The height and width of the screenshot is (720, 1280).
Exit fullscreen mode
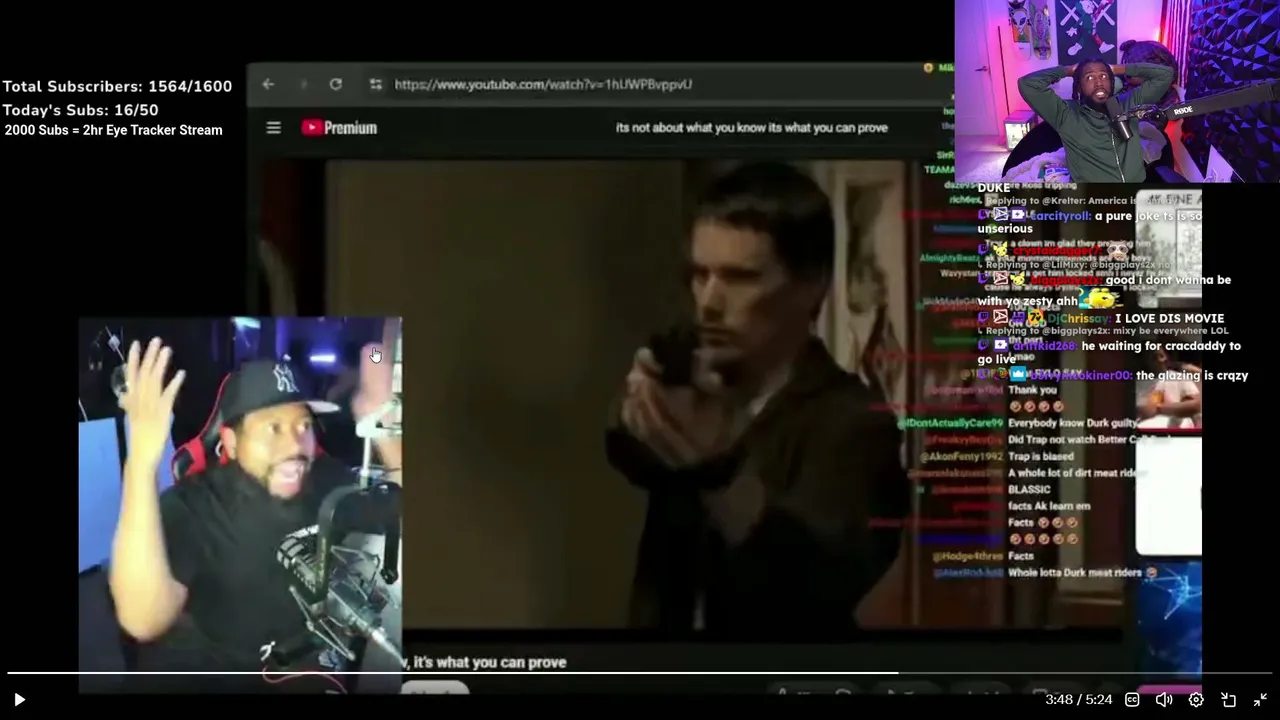point(1261,700)
